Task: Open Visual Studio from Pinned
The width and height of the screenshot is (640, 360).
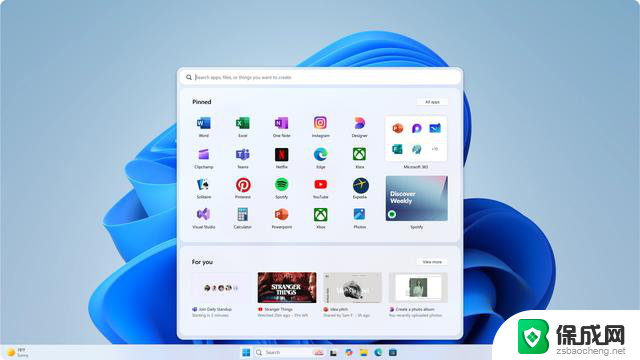Action: pyautogui.click(x=203, y=214)
